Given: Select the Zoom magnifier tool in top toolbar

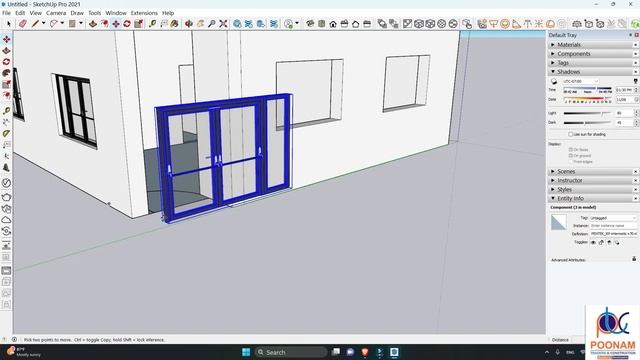Looking at the screenshot, I should pos(211,24).
